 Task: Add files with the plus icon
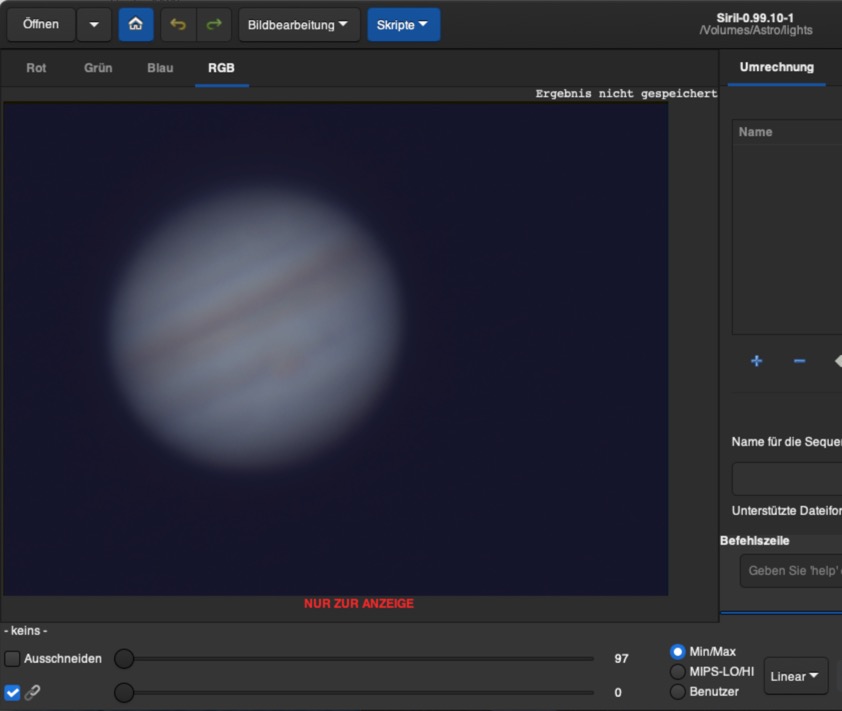pyautogui.click(x=756, y=361)
